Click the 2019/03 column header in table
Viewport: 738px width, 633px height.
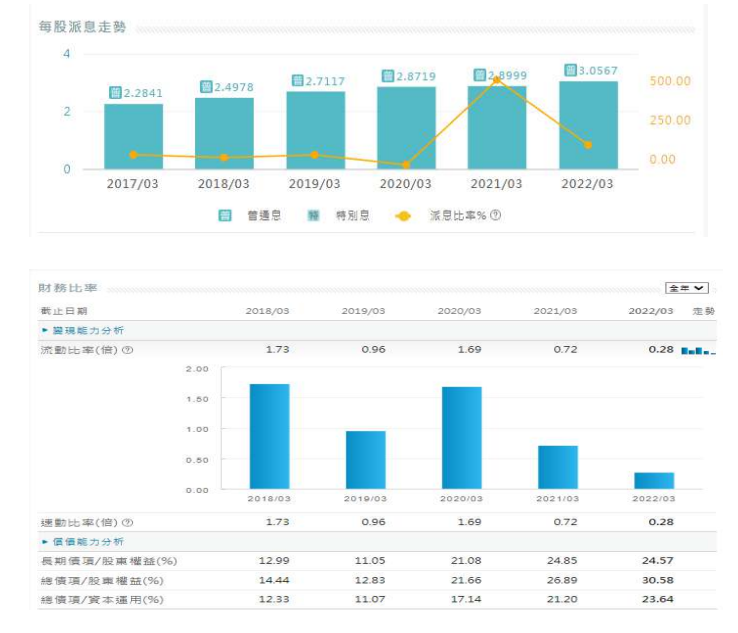pos(363,311)
